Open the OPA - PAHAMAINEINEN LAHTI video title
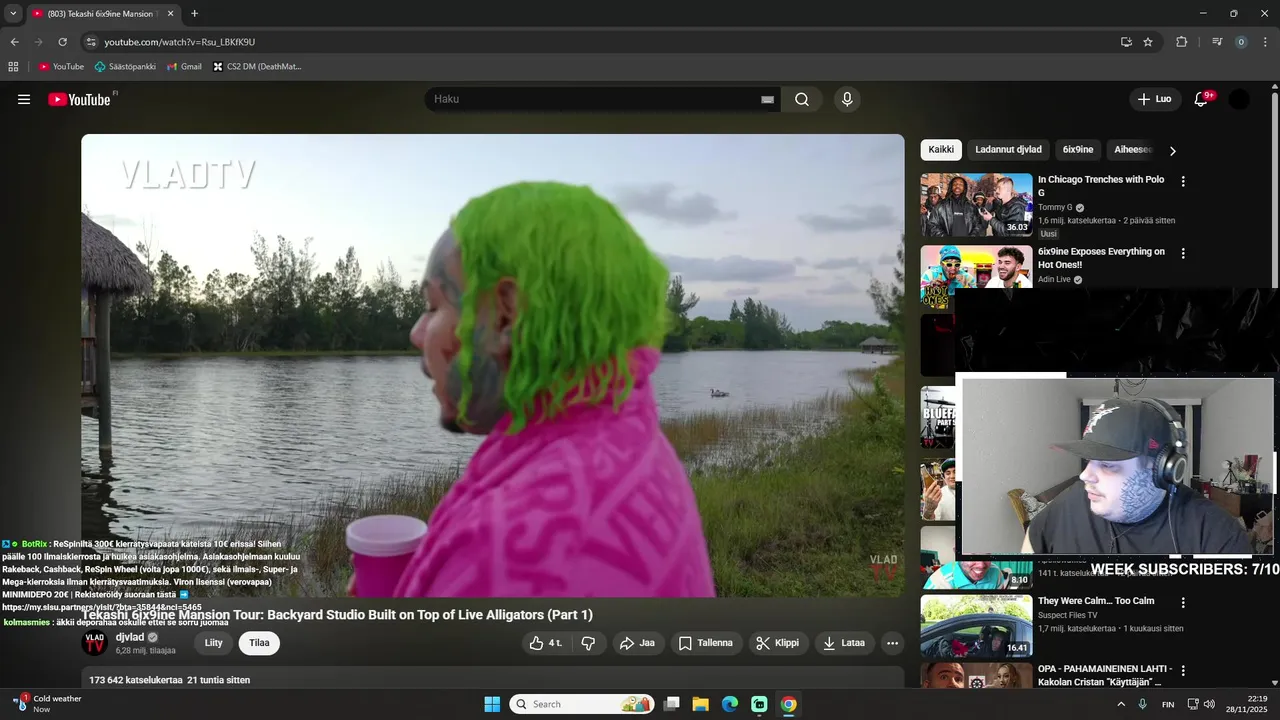 pyautogui.click(x=1104, y=675)
